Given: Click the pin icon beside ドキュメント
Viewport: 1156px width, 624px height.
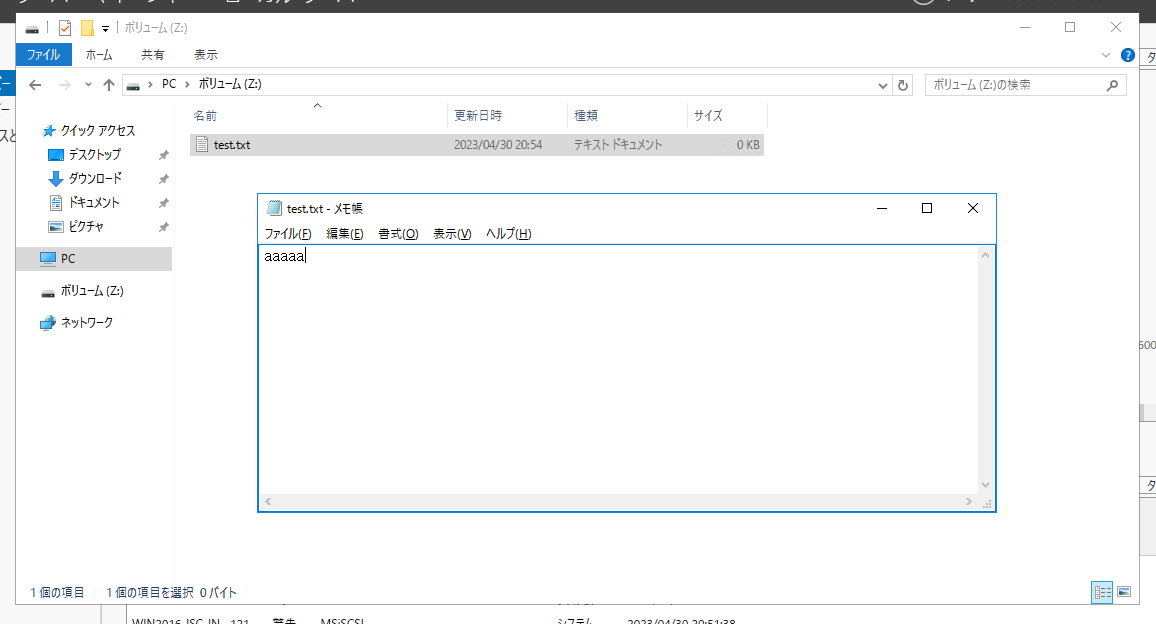Looking at the screenshot, I should (164, 203).
